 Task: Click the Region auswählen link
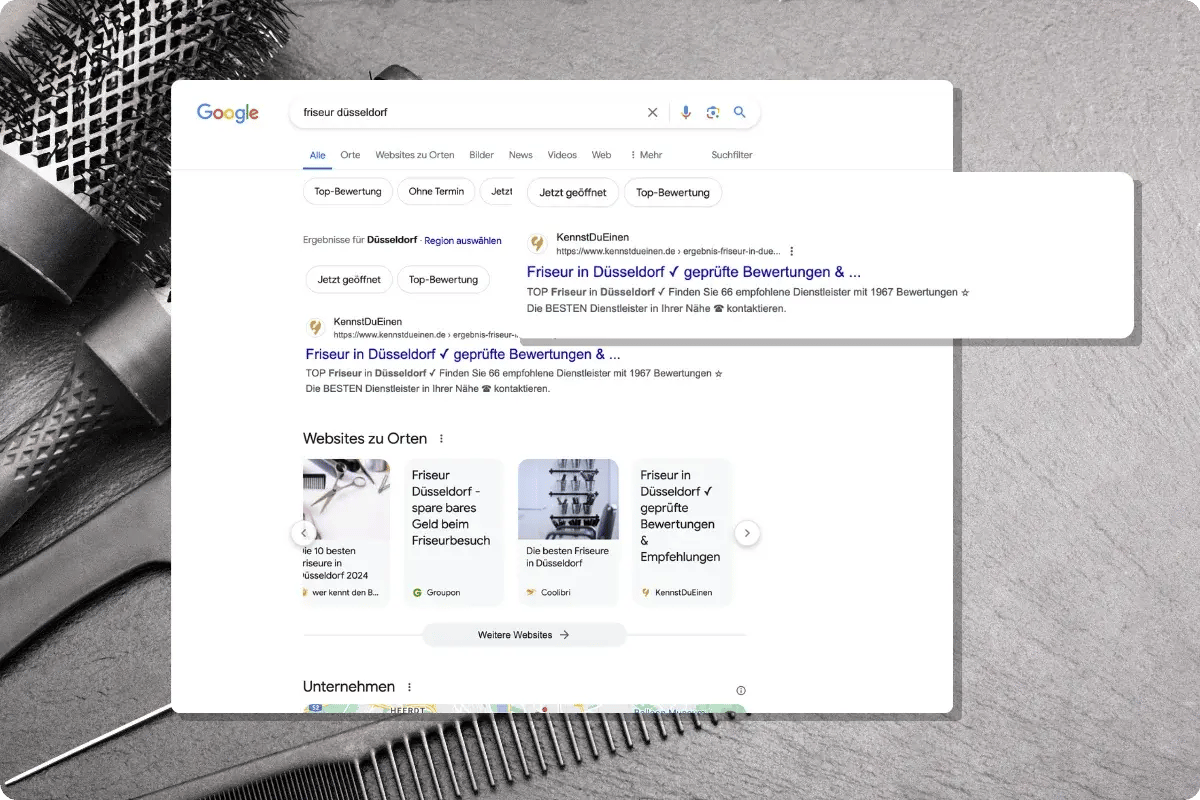[463, 241]
